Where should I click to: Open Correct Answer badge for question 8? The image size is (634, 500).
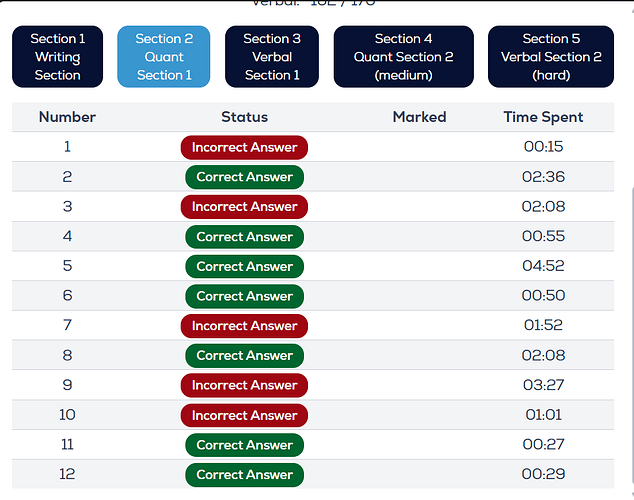[x=244, y=356]
